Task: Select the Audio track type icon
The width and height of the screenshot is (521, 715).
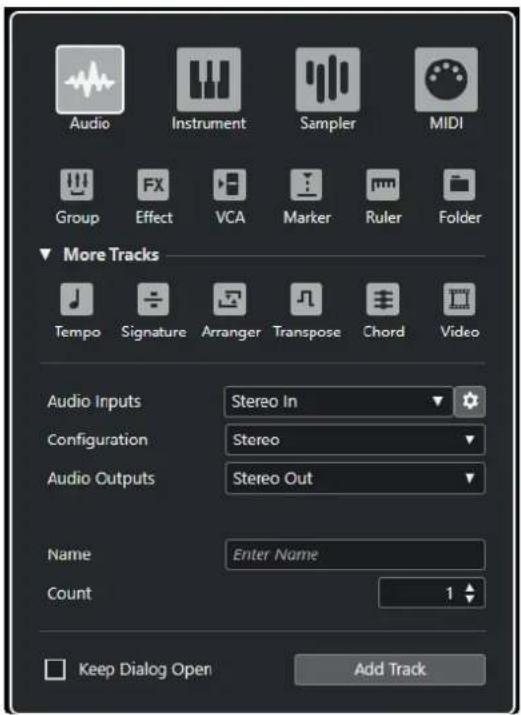Action: (x=90, y=79)
